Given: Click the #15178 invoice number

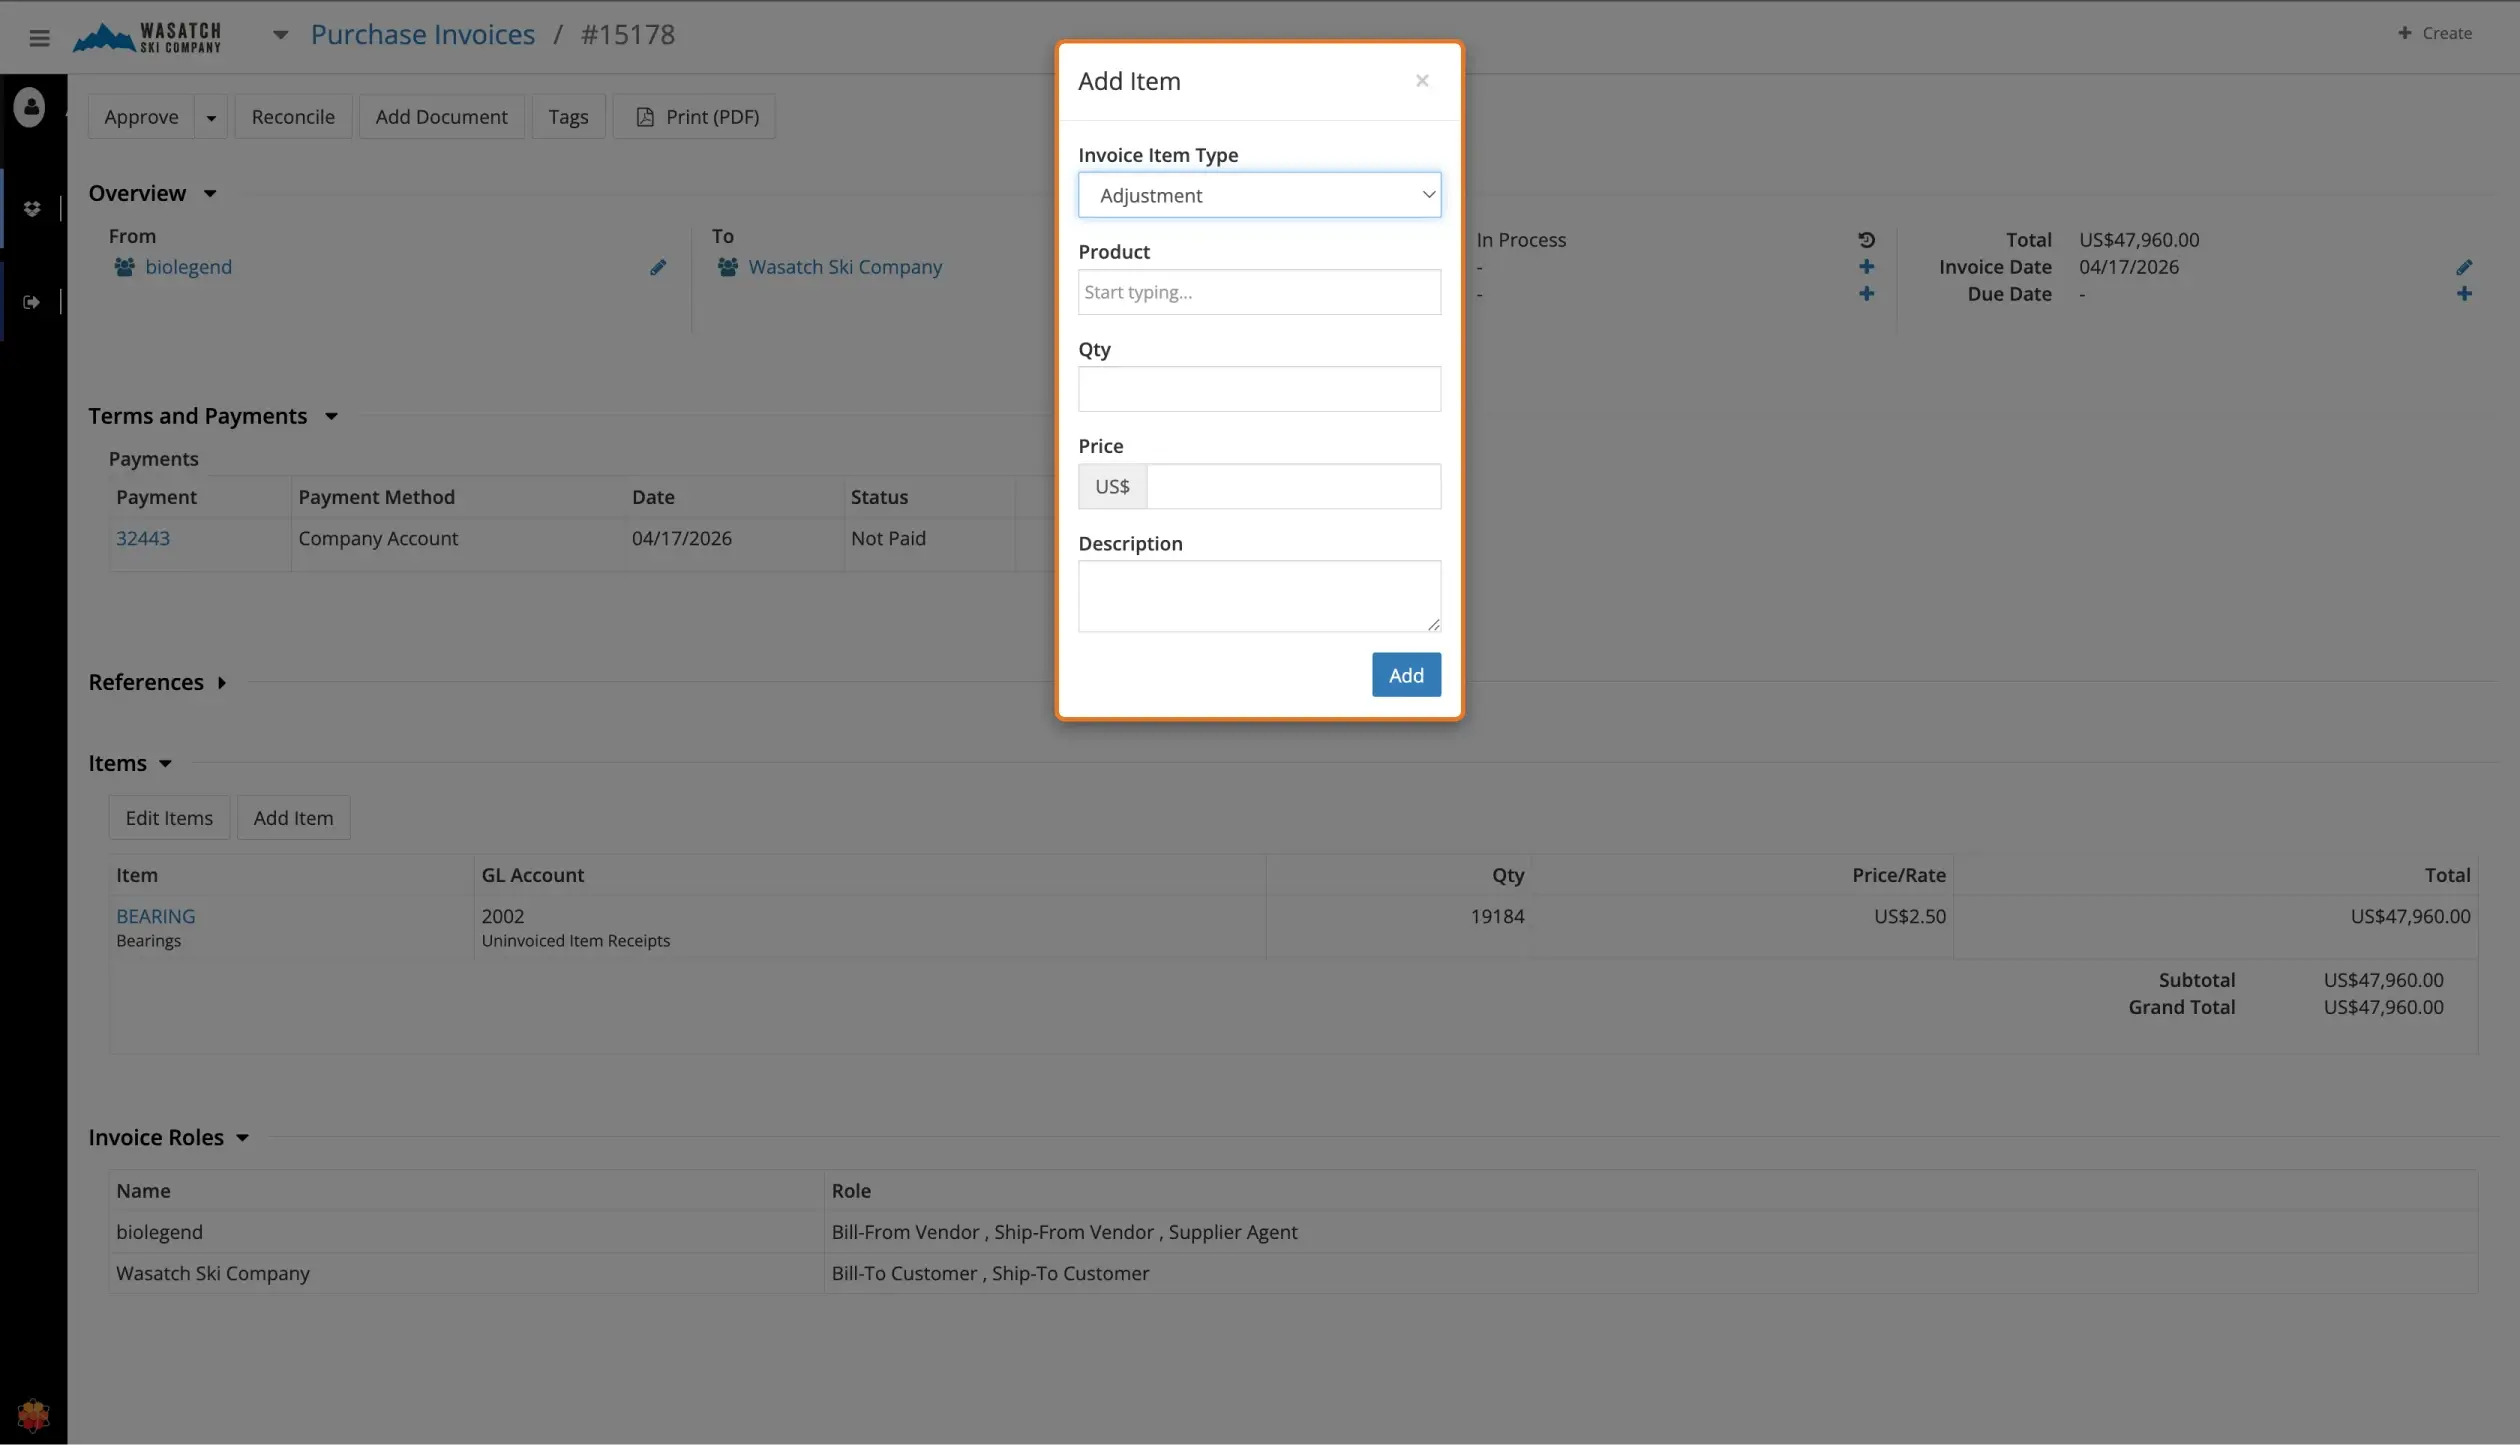Looking at the screenshot, I should pos(628,35).
